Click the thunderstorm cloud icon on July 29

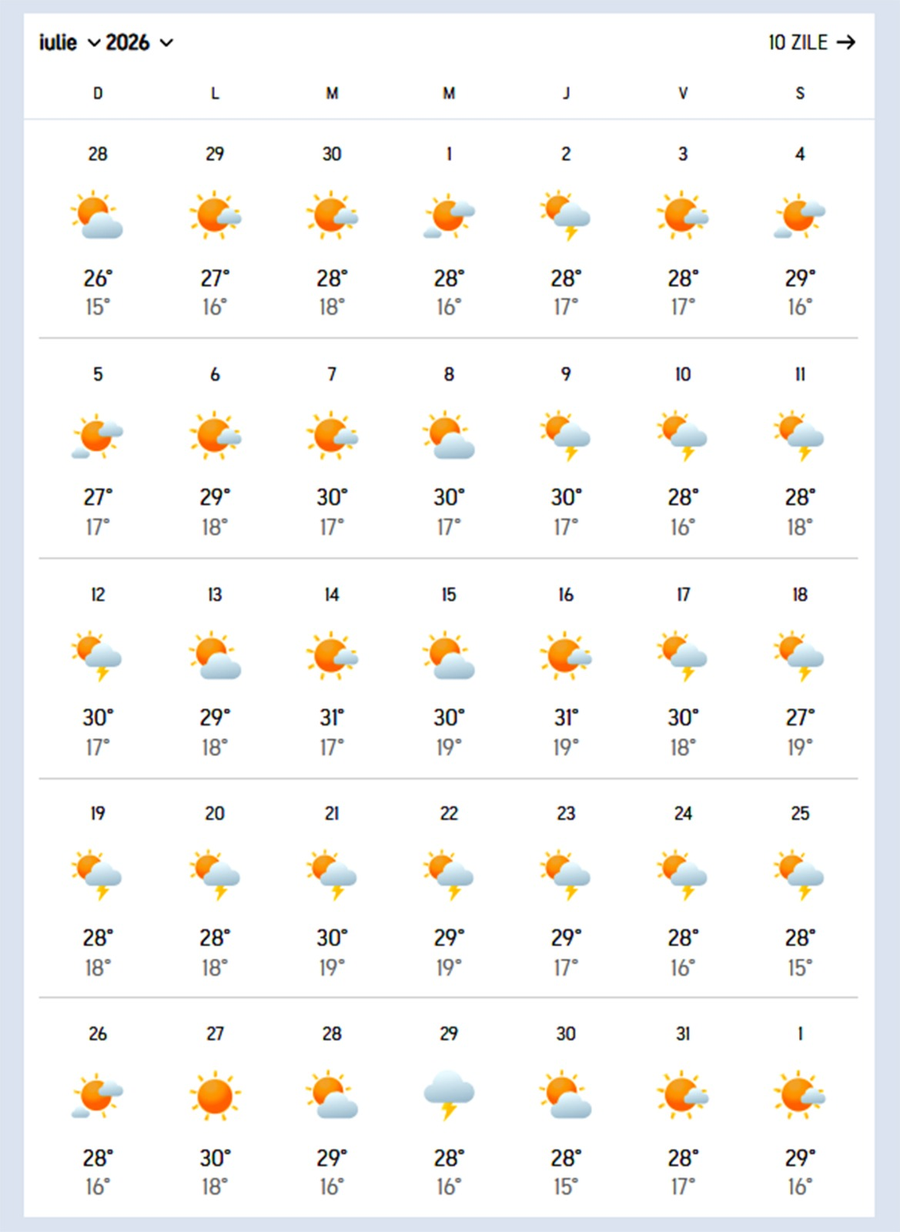(449, 1094)
